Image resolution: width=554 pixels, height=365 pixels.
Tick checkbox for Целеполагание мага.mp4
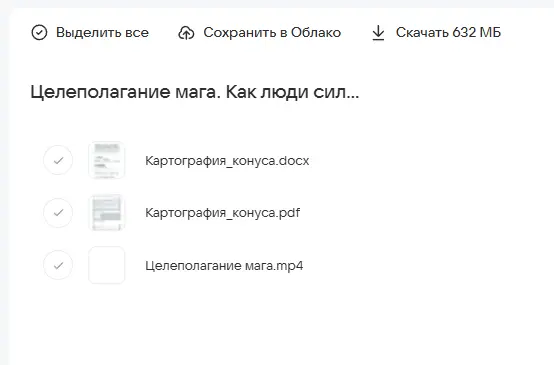pos(58,265)
